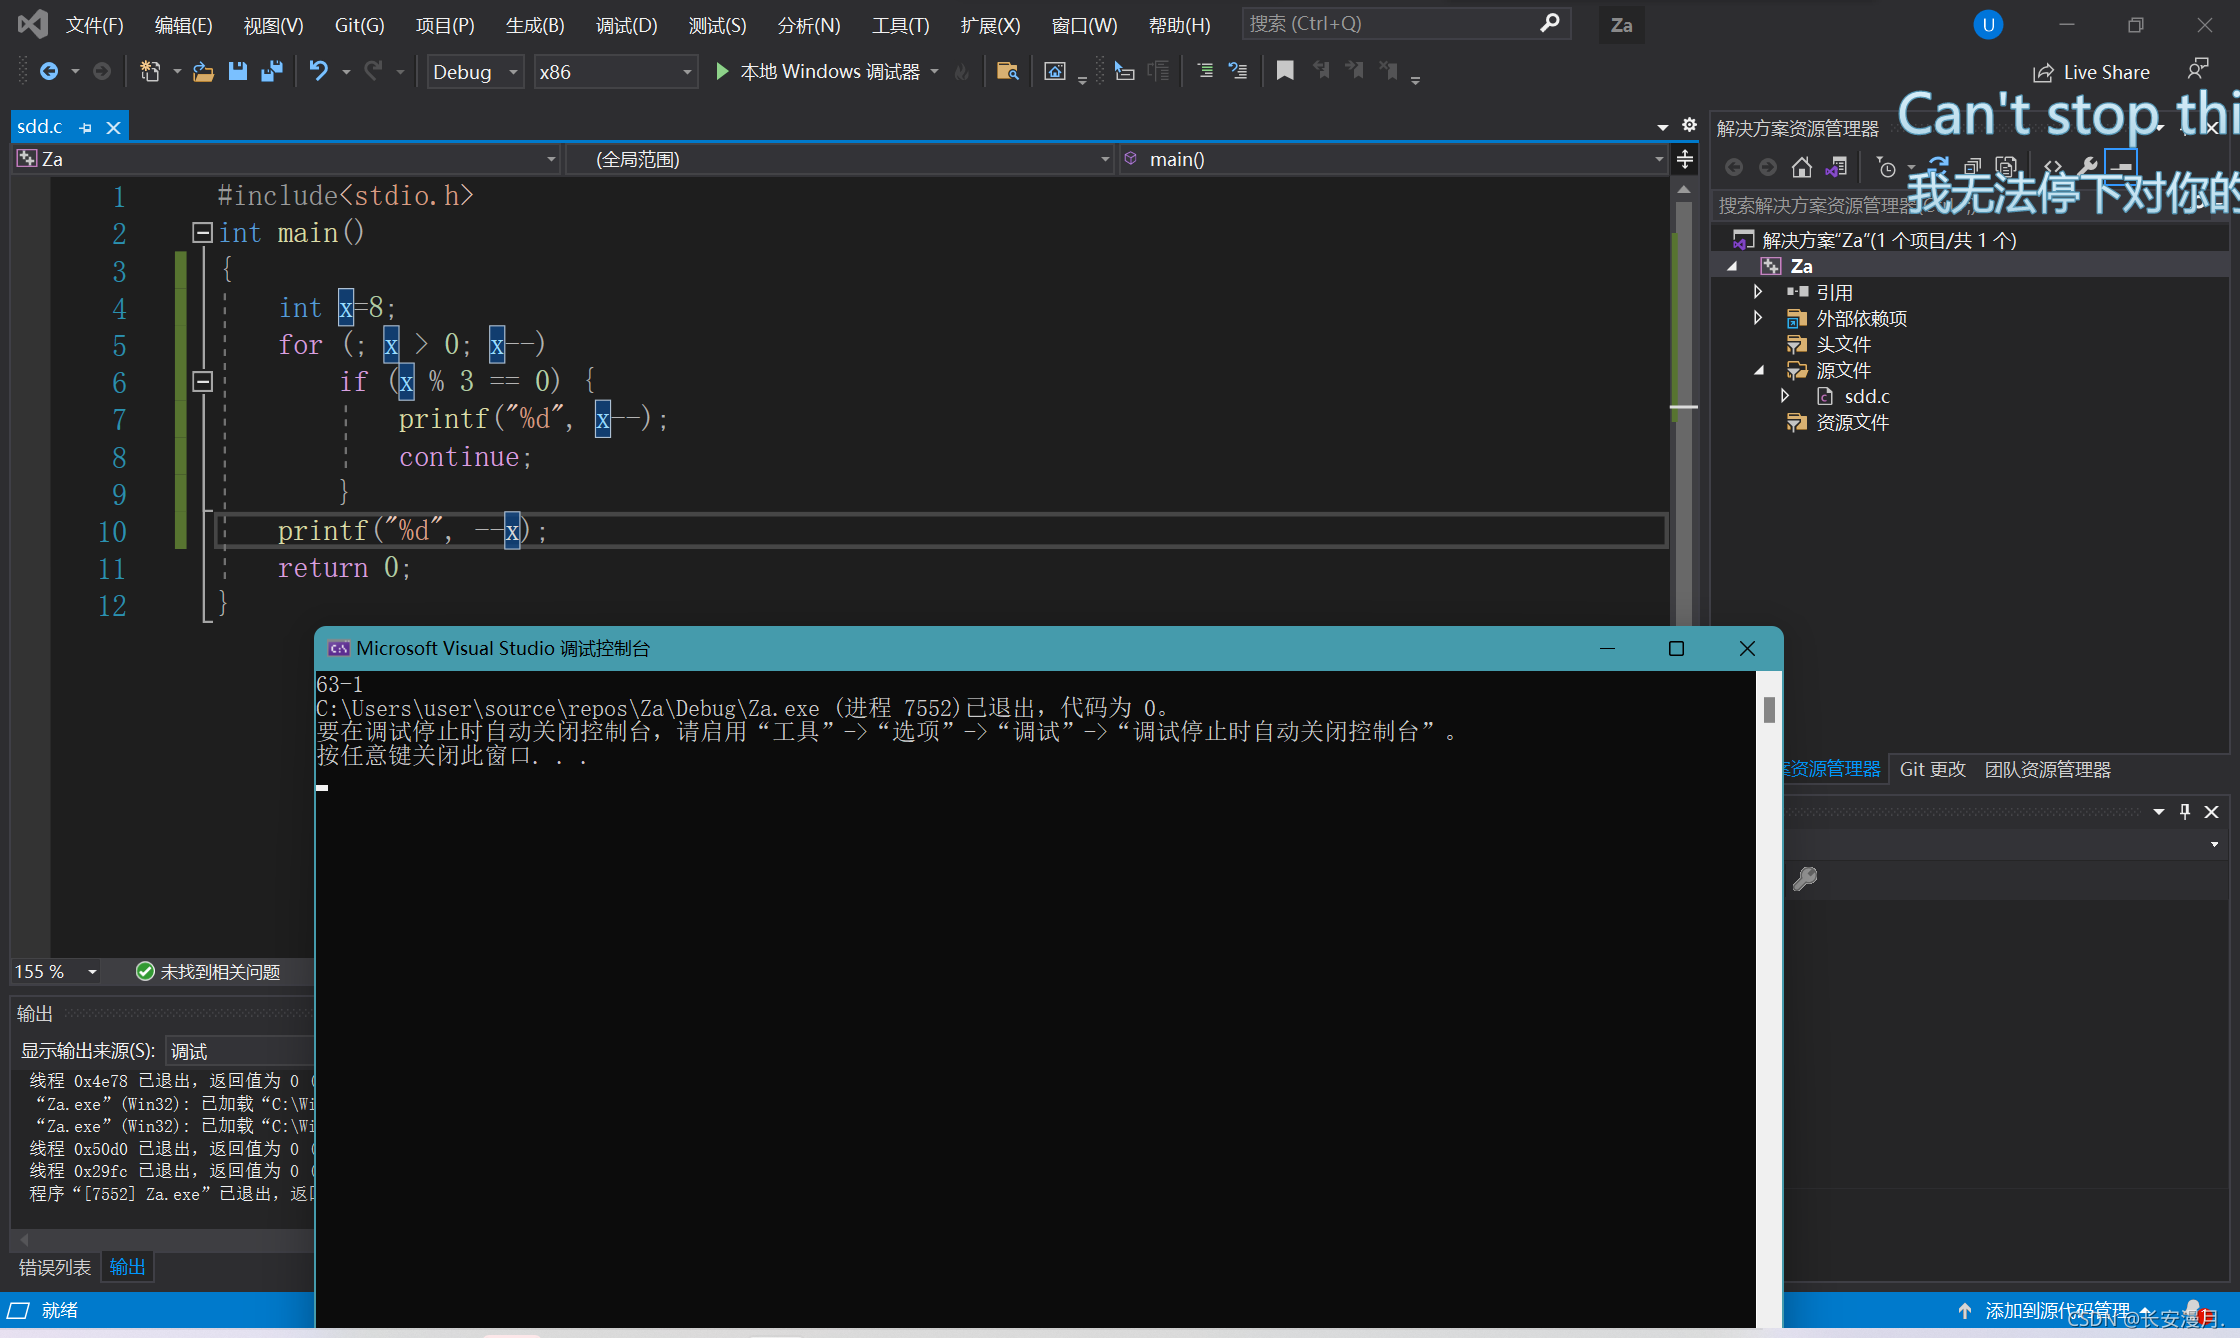The height and width of the screenshot is (1338, 2240).
Task: Click the Save All toolbar icon
Action: 271,72
